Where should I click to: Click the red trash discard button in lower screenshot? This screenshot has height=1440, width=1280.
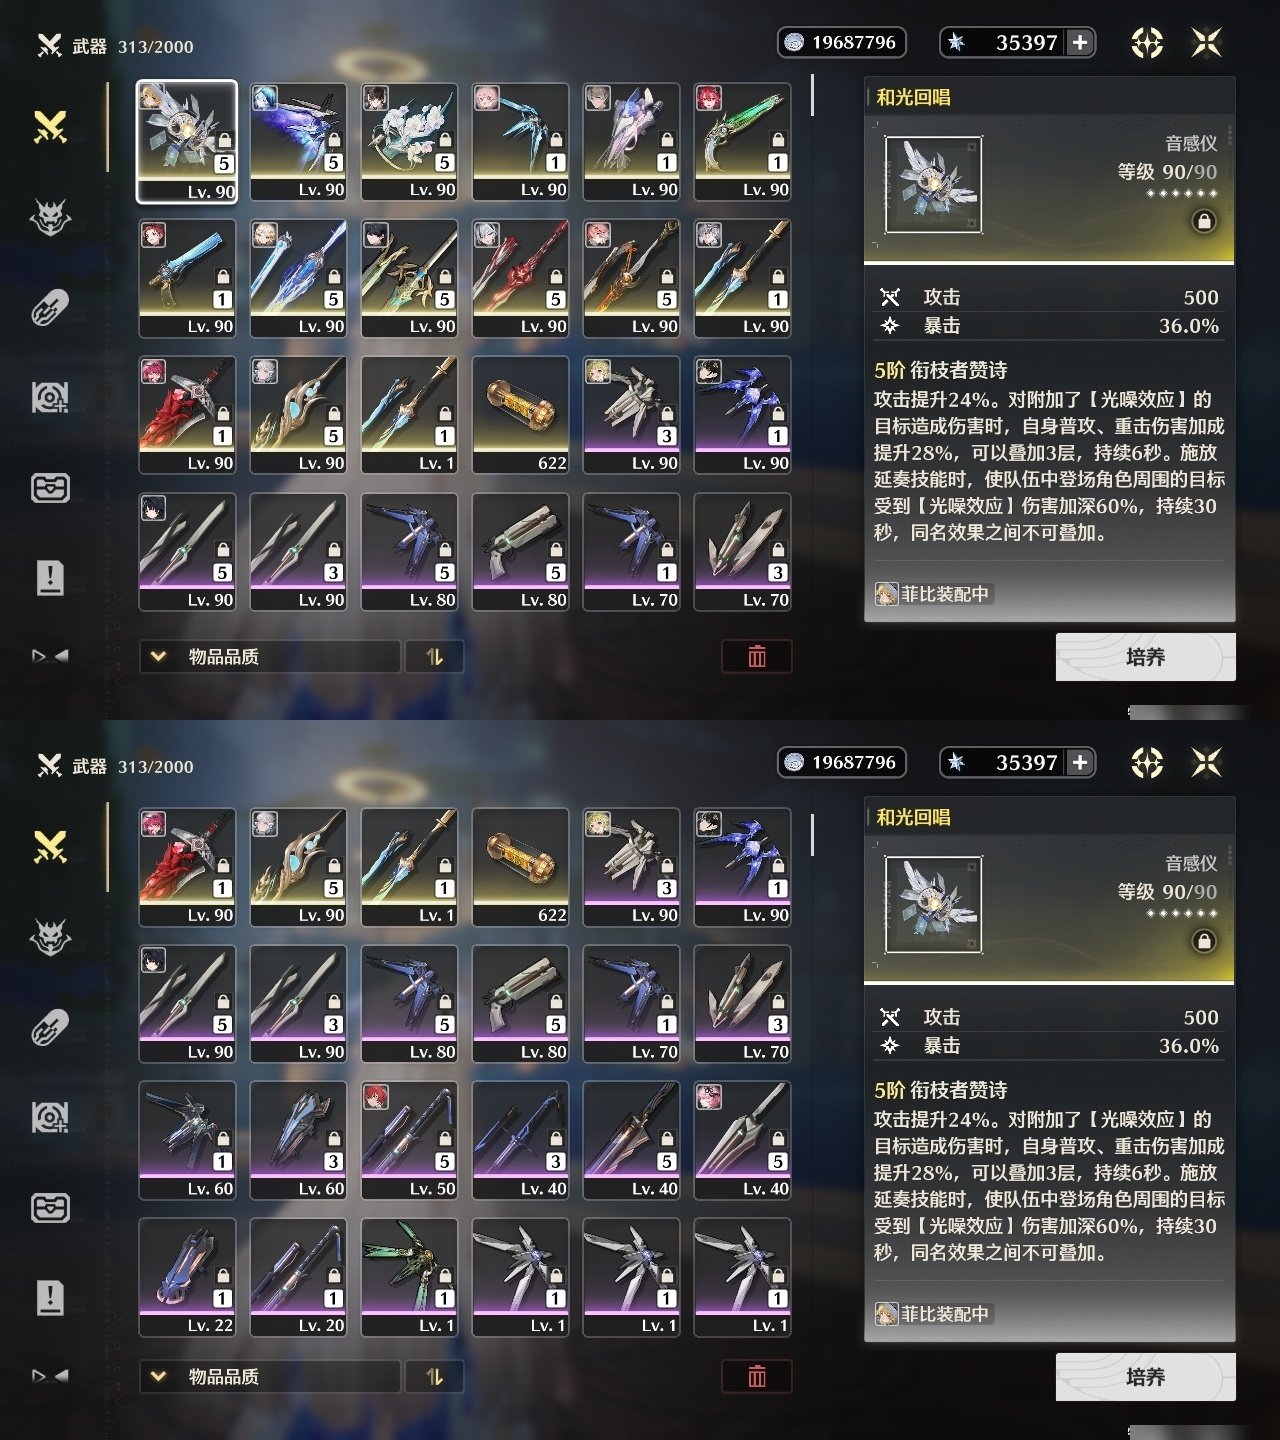point(757,1377)
